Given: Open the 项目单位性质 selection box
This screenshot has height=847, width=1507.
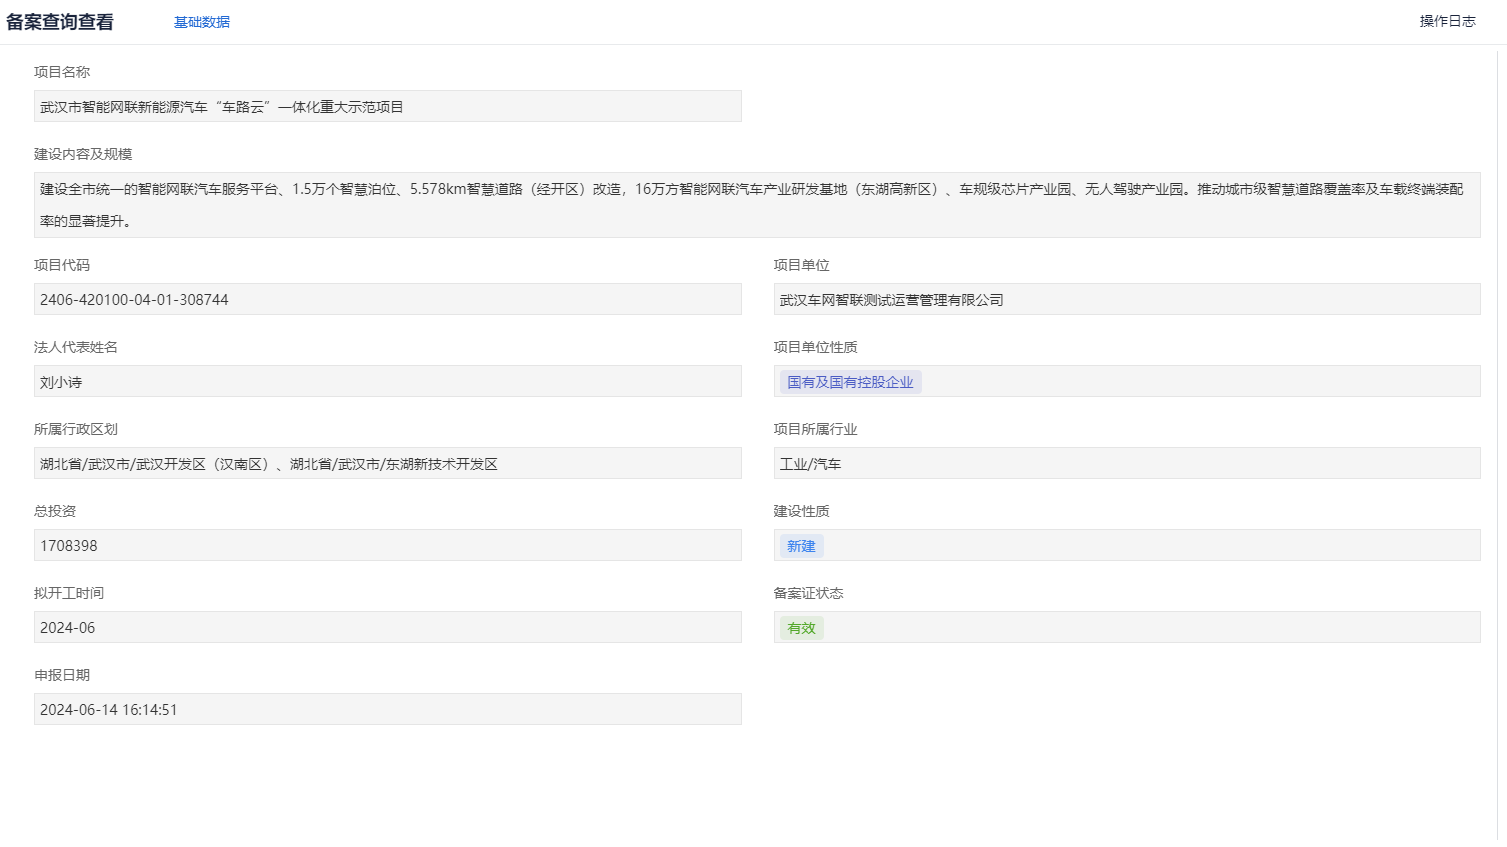Looking at the screenshot, I should 1200,382.
